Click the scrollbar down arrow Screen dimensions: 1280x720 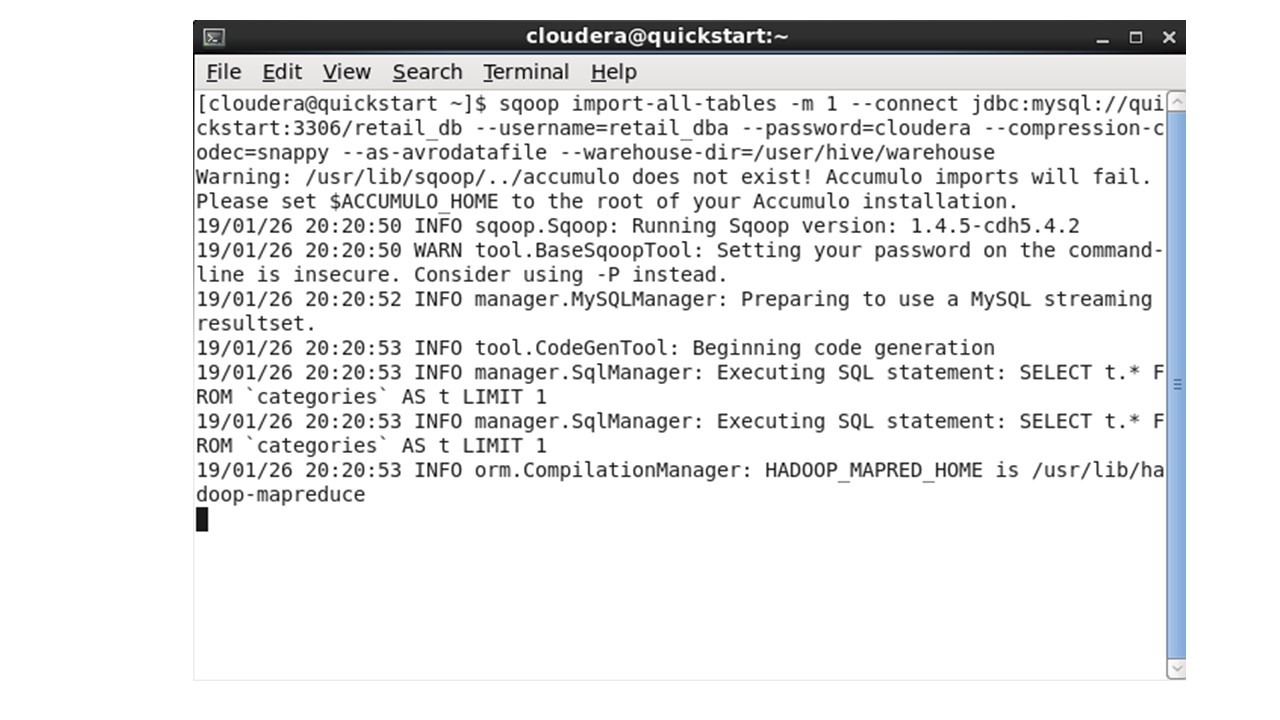1176,669
